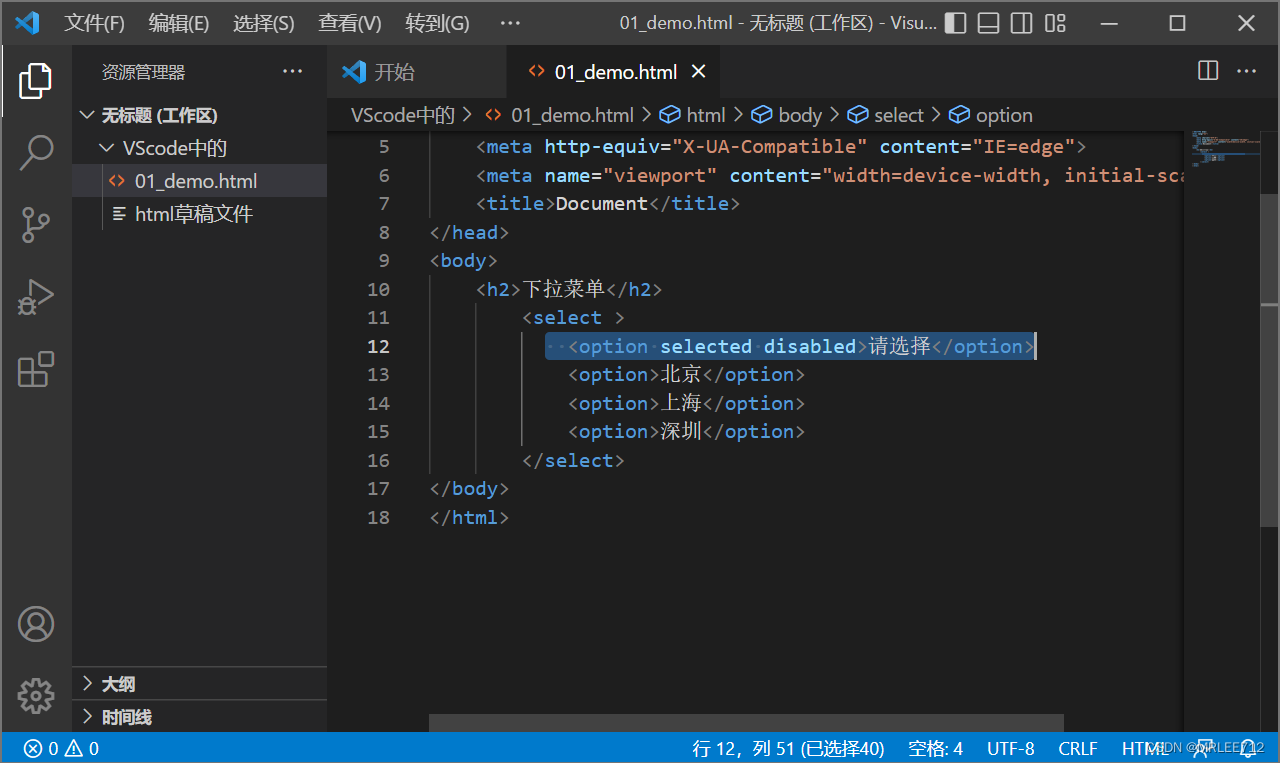The width and height of the screenshot is (1280, 763).
Task: Collapse the 无标题 (工作区) section
Action: tap(199, 115)
